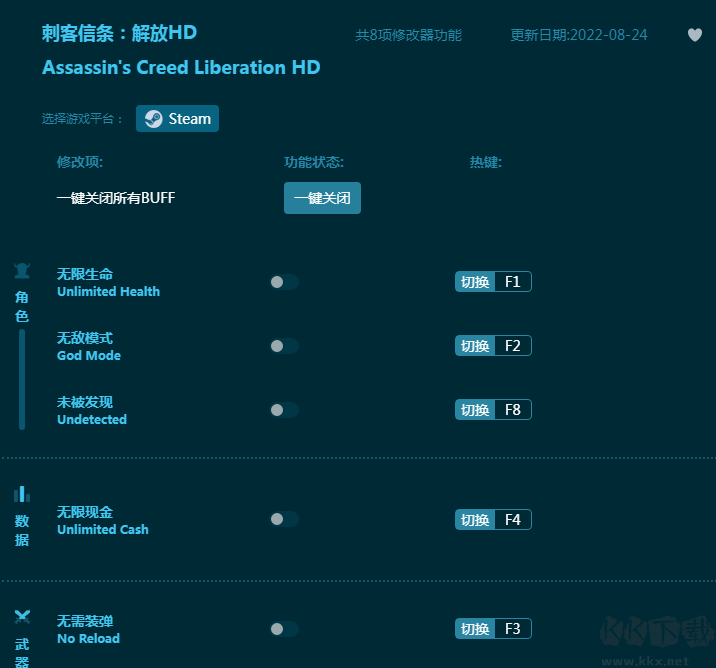
Task: Select the F2 hotkey field
Action: click(513, 346)
